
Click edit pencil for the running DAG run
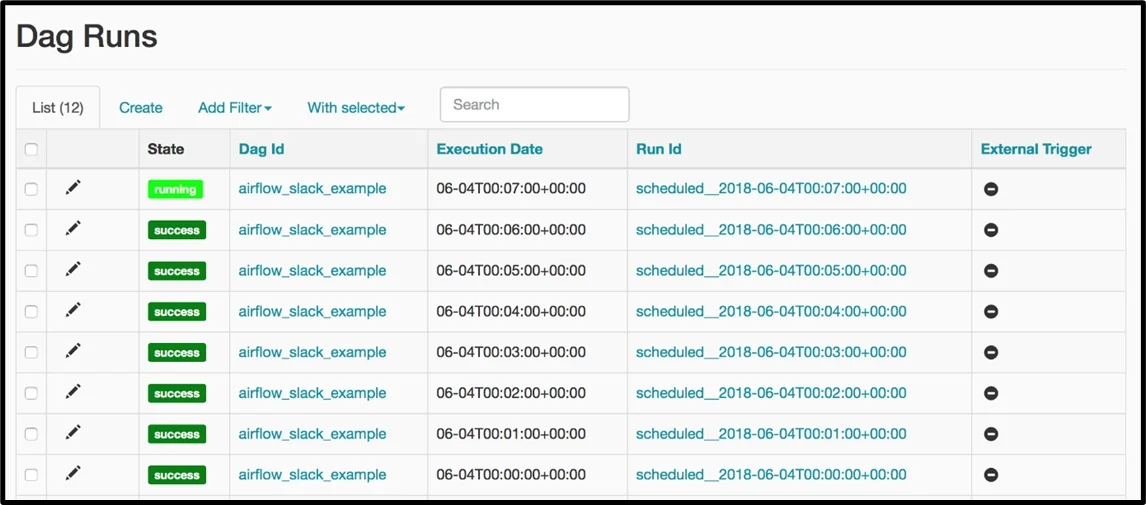click(73, 188)
